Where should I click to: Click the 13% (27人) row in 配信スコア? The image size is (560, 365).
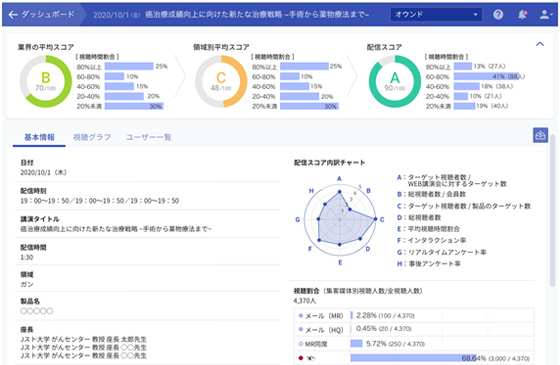point(466,66)
